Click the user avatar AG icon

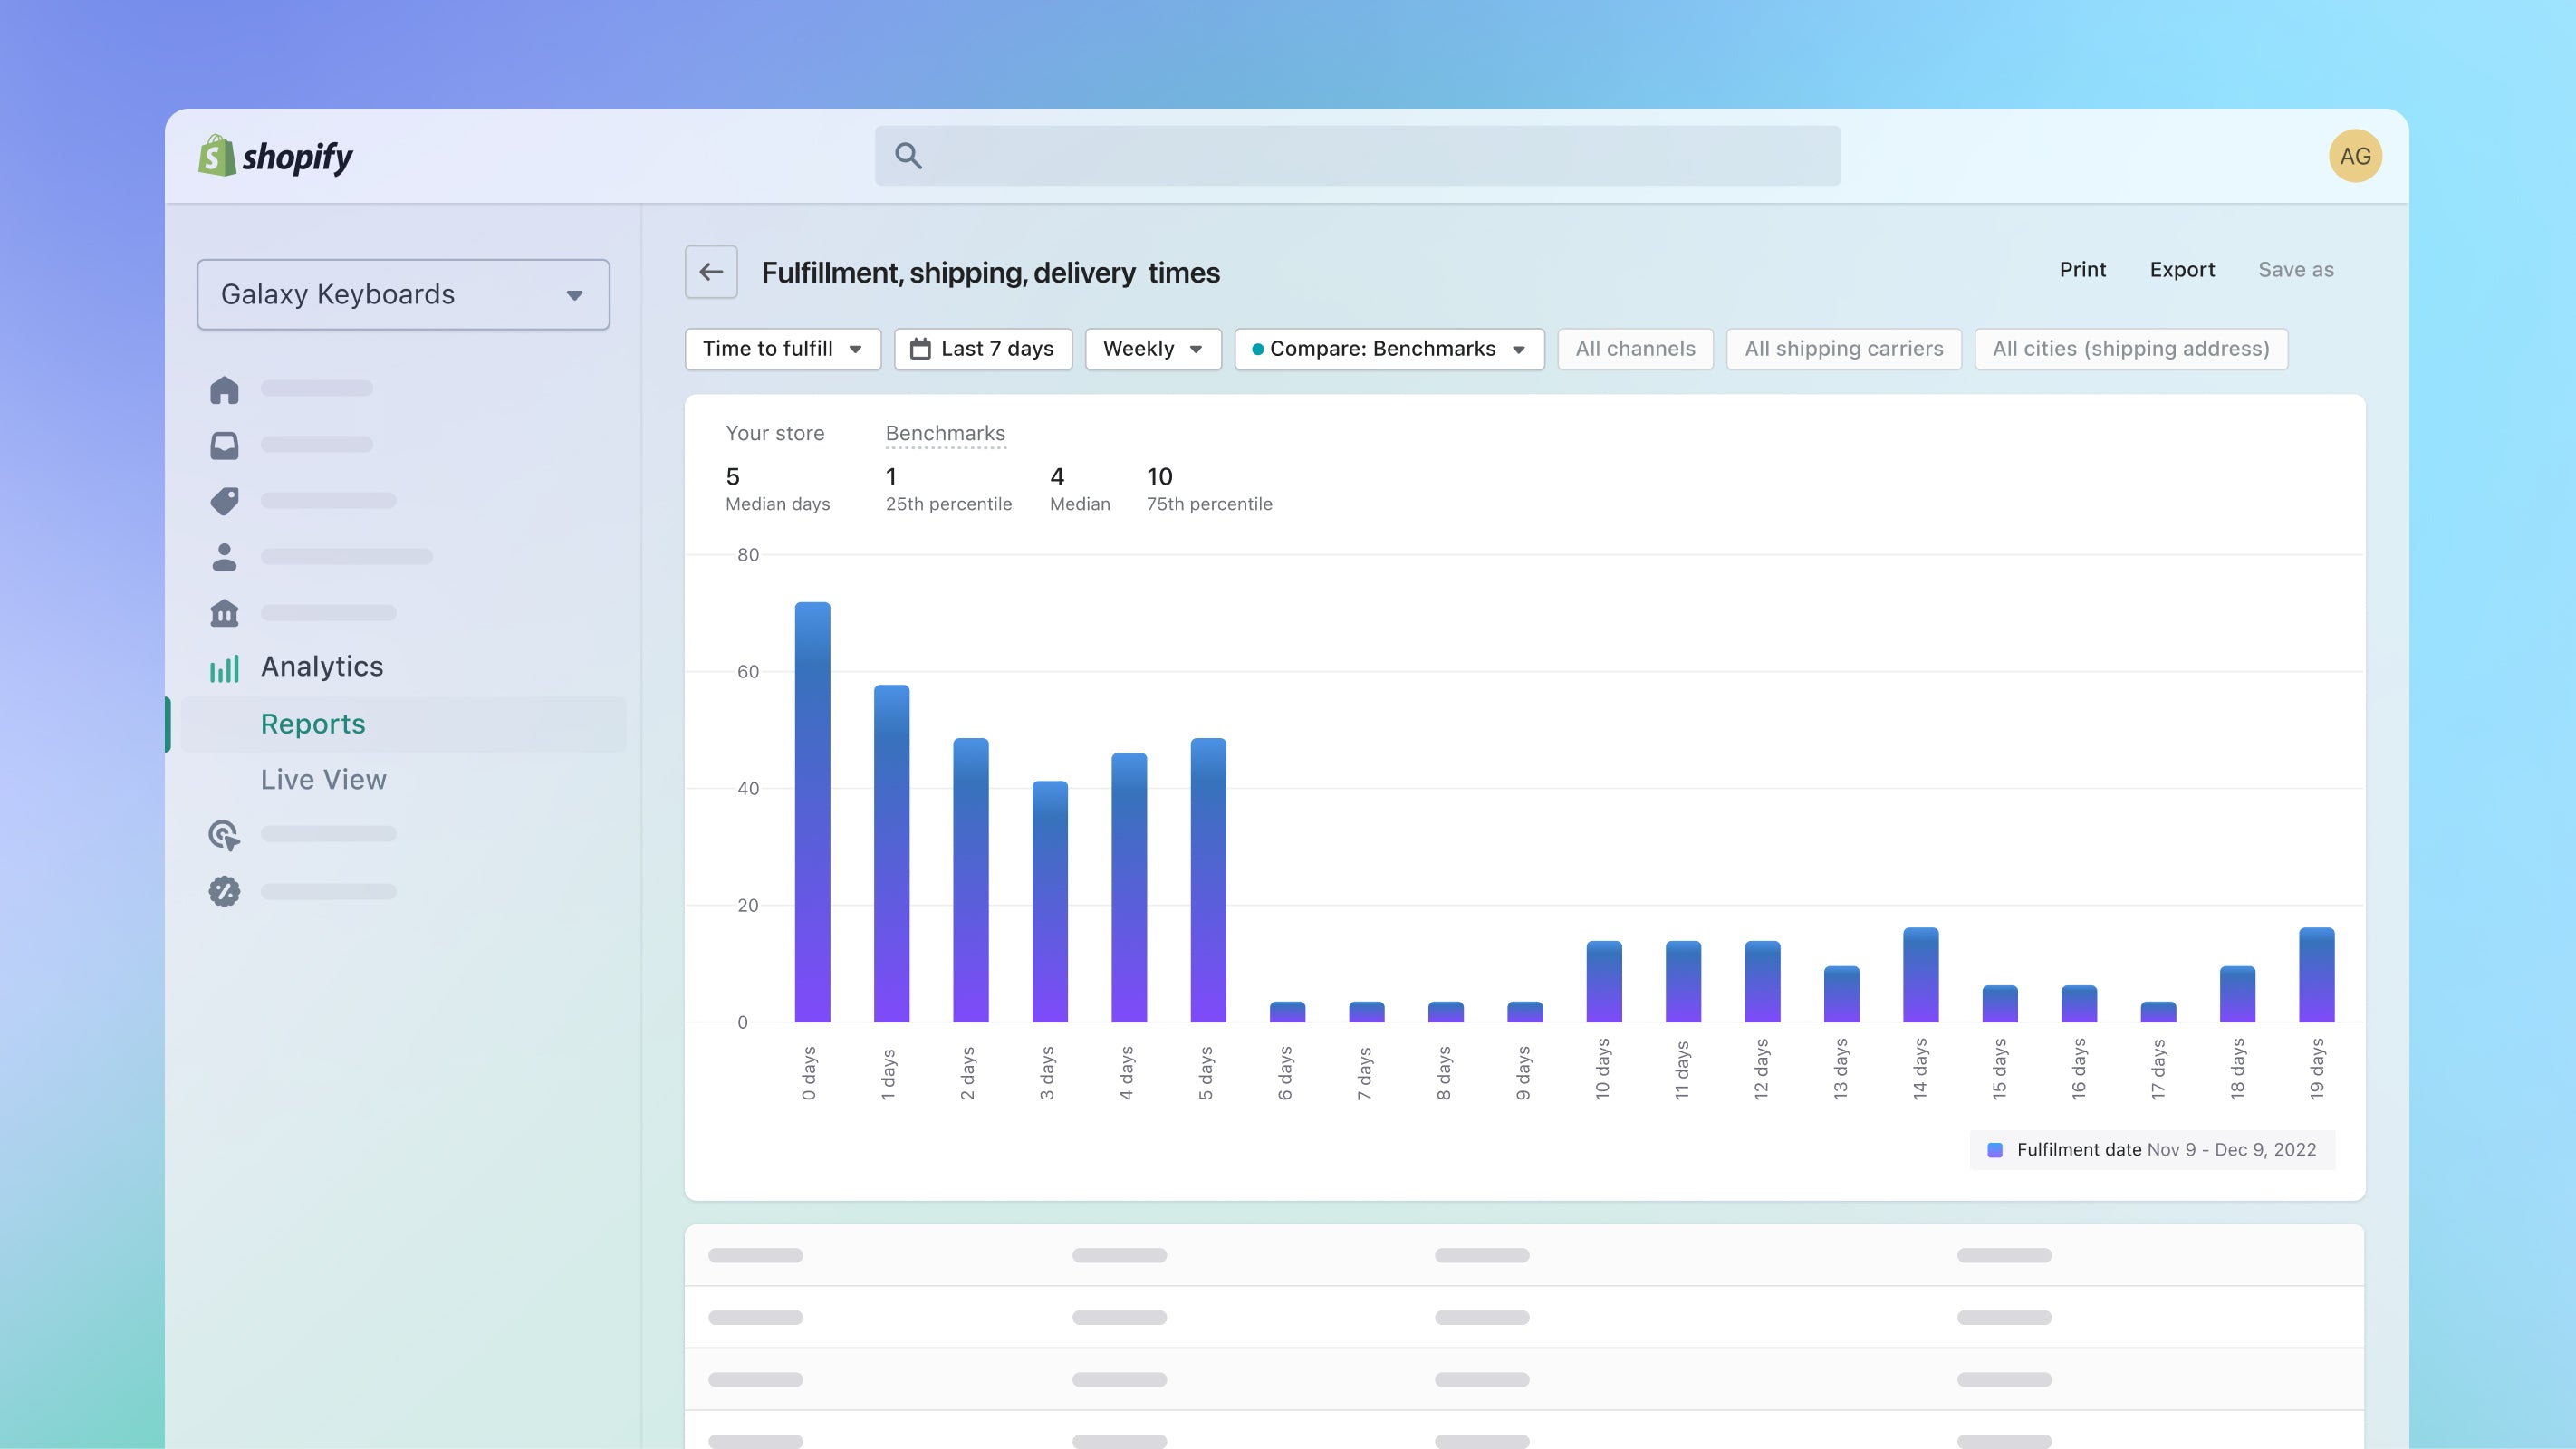click(2355, 154)
